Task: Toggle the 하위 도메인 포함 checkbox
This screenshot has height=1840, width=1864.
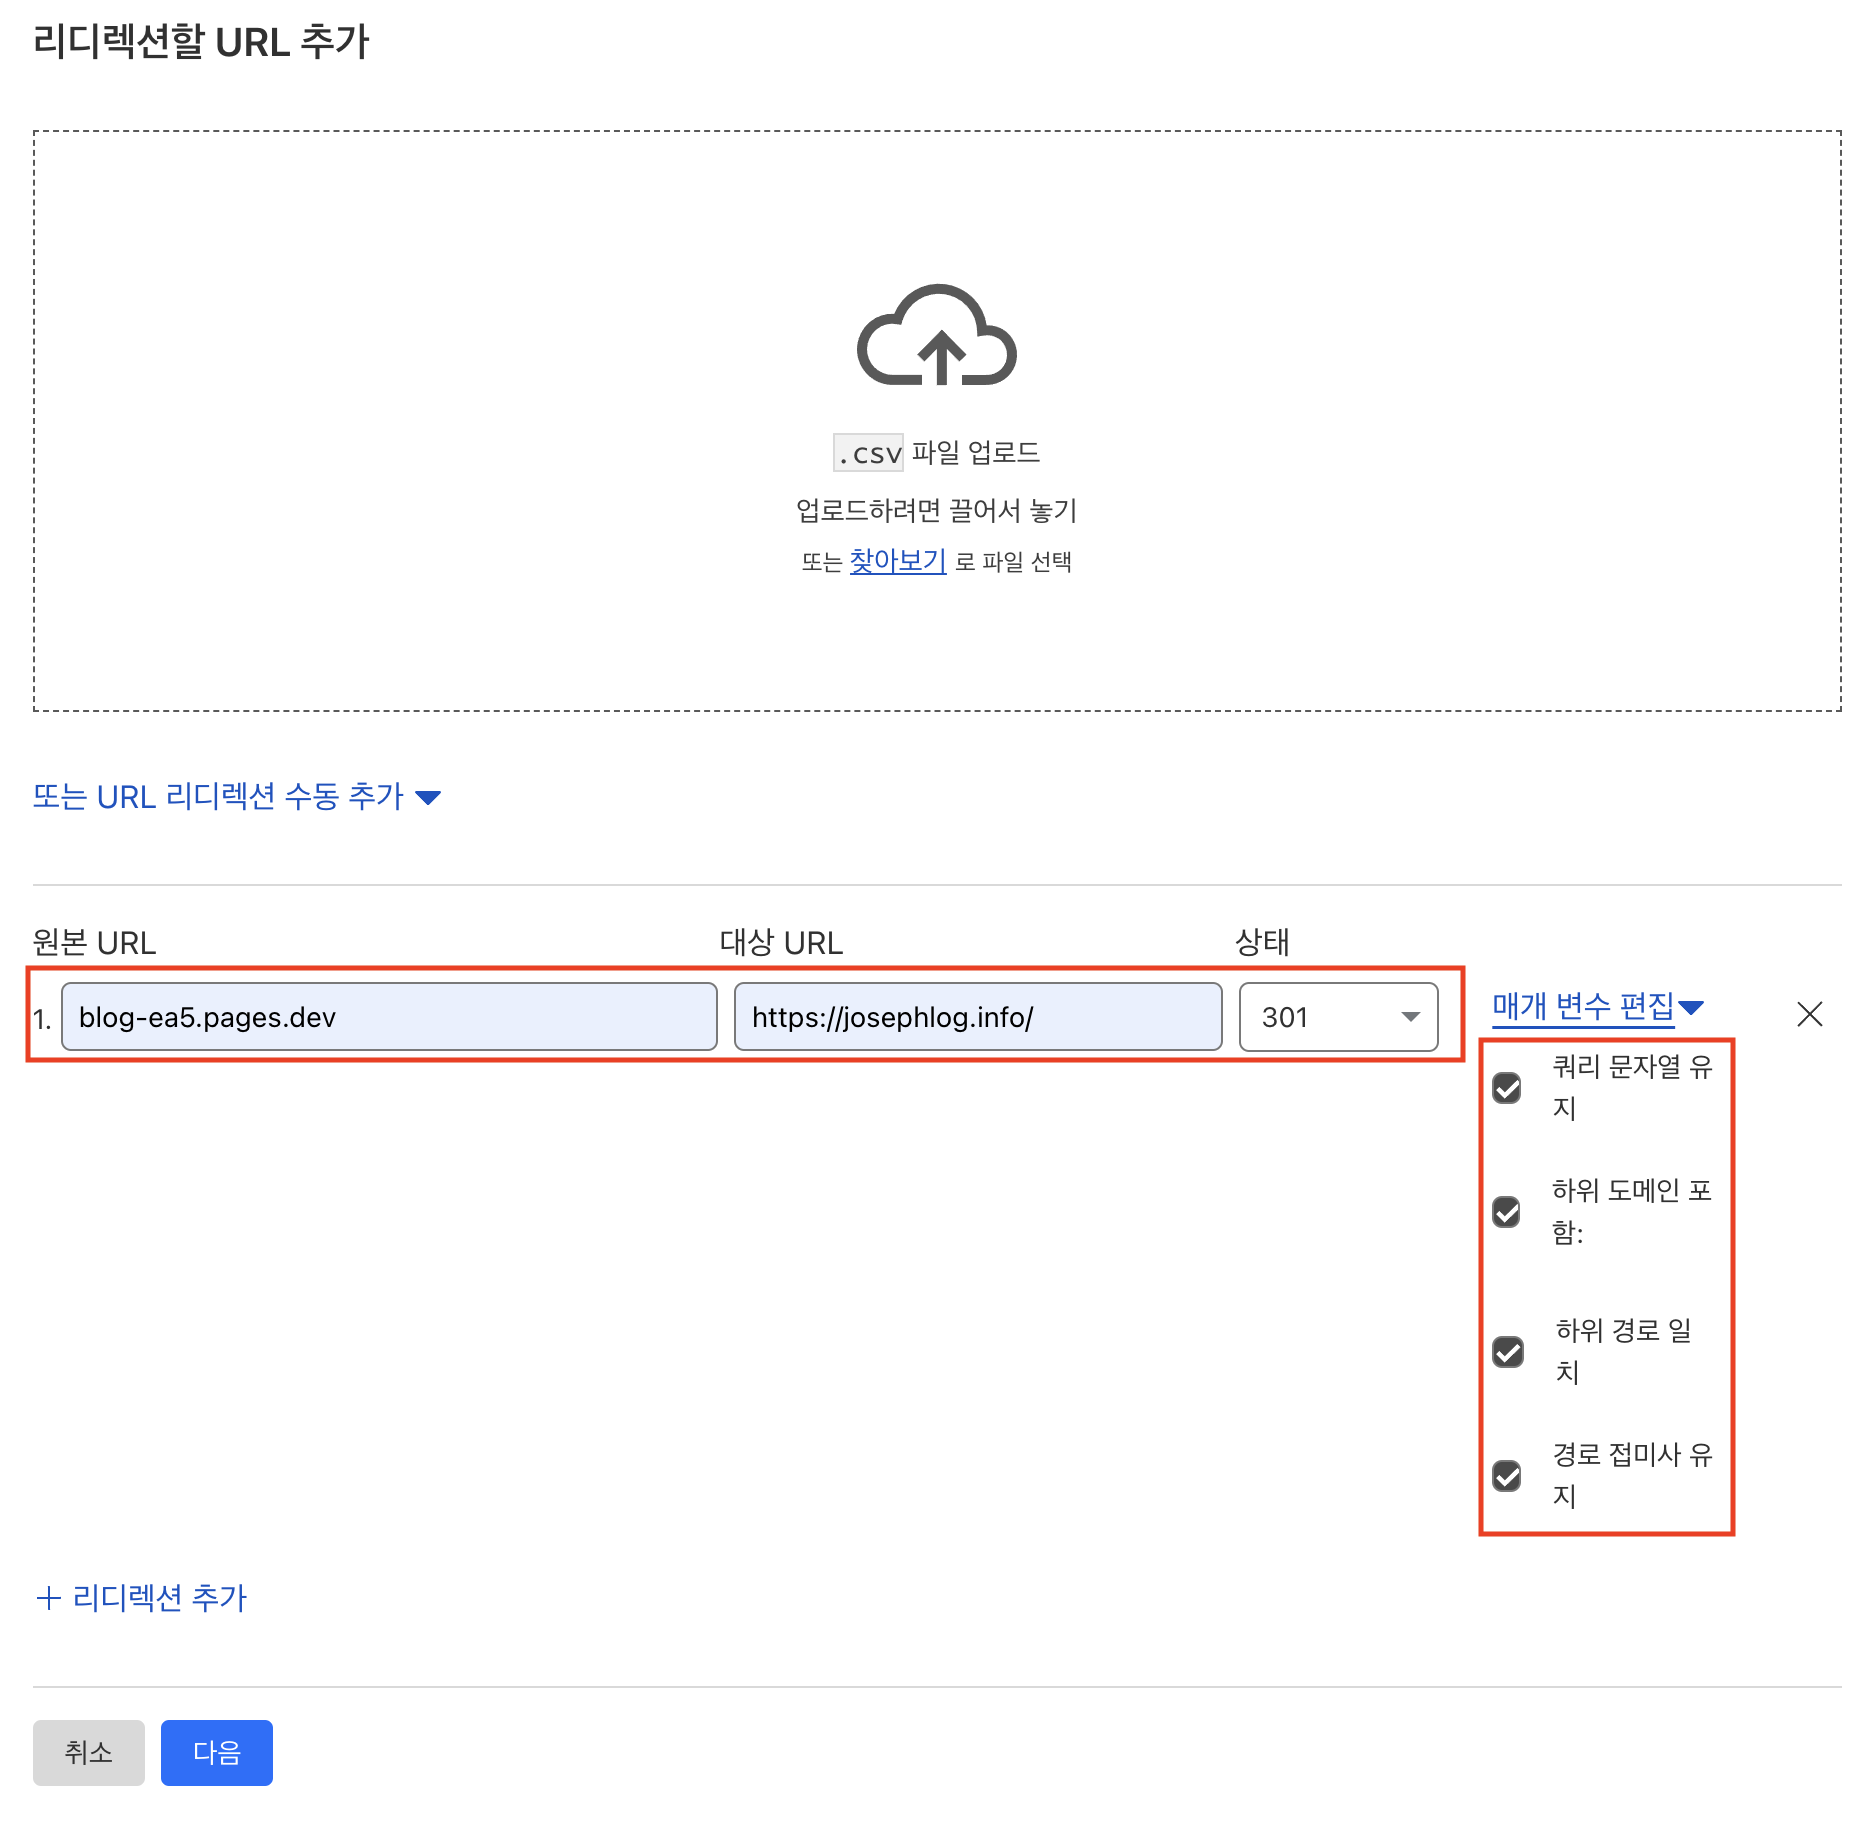Action: point(1507,1212)
